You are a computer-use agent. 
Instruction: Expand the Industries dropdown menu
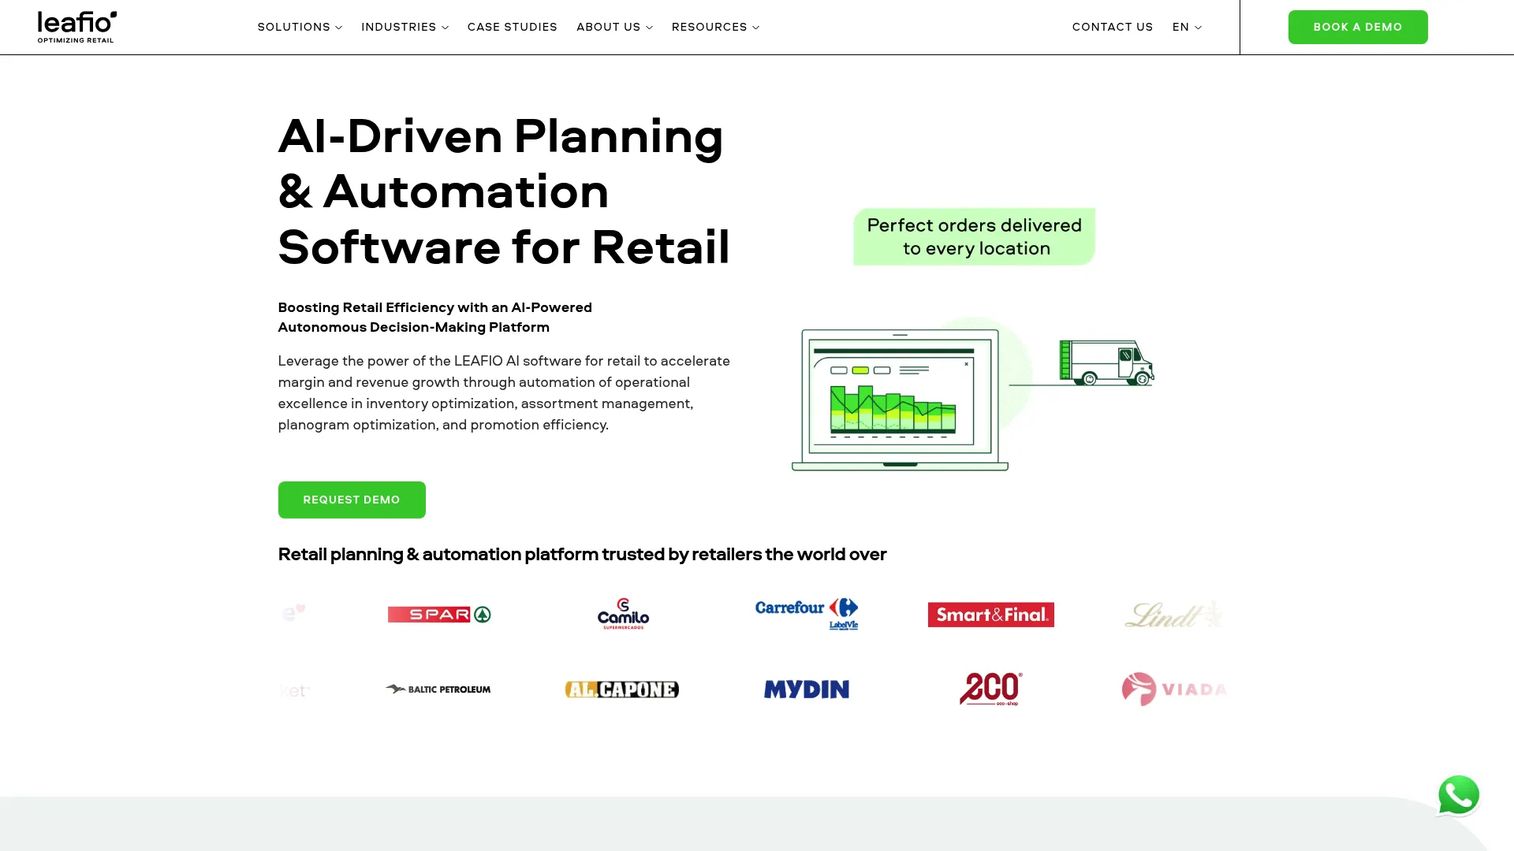(x=405, y=27)
